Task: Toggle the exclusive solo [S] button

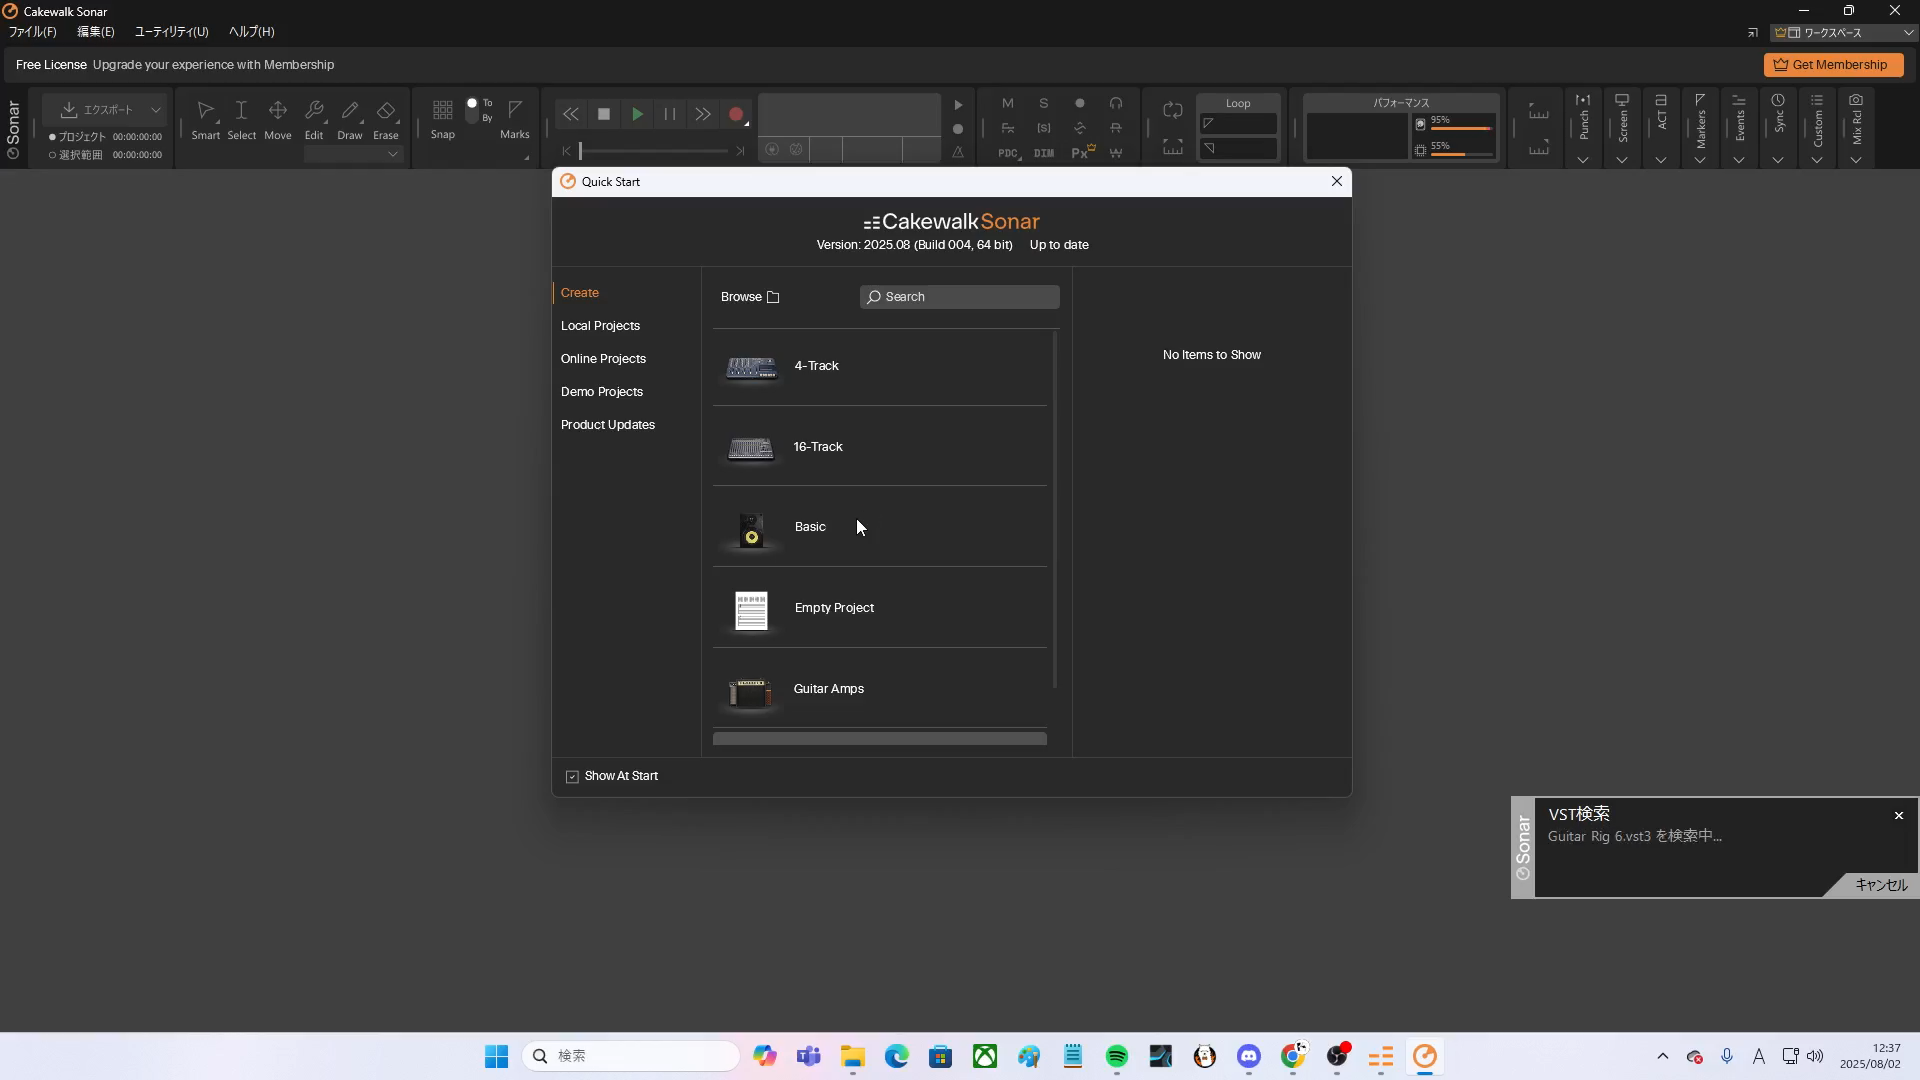Action: tap(1044, 128)
